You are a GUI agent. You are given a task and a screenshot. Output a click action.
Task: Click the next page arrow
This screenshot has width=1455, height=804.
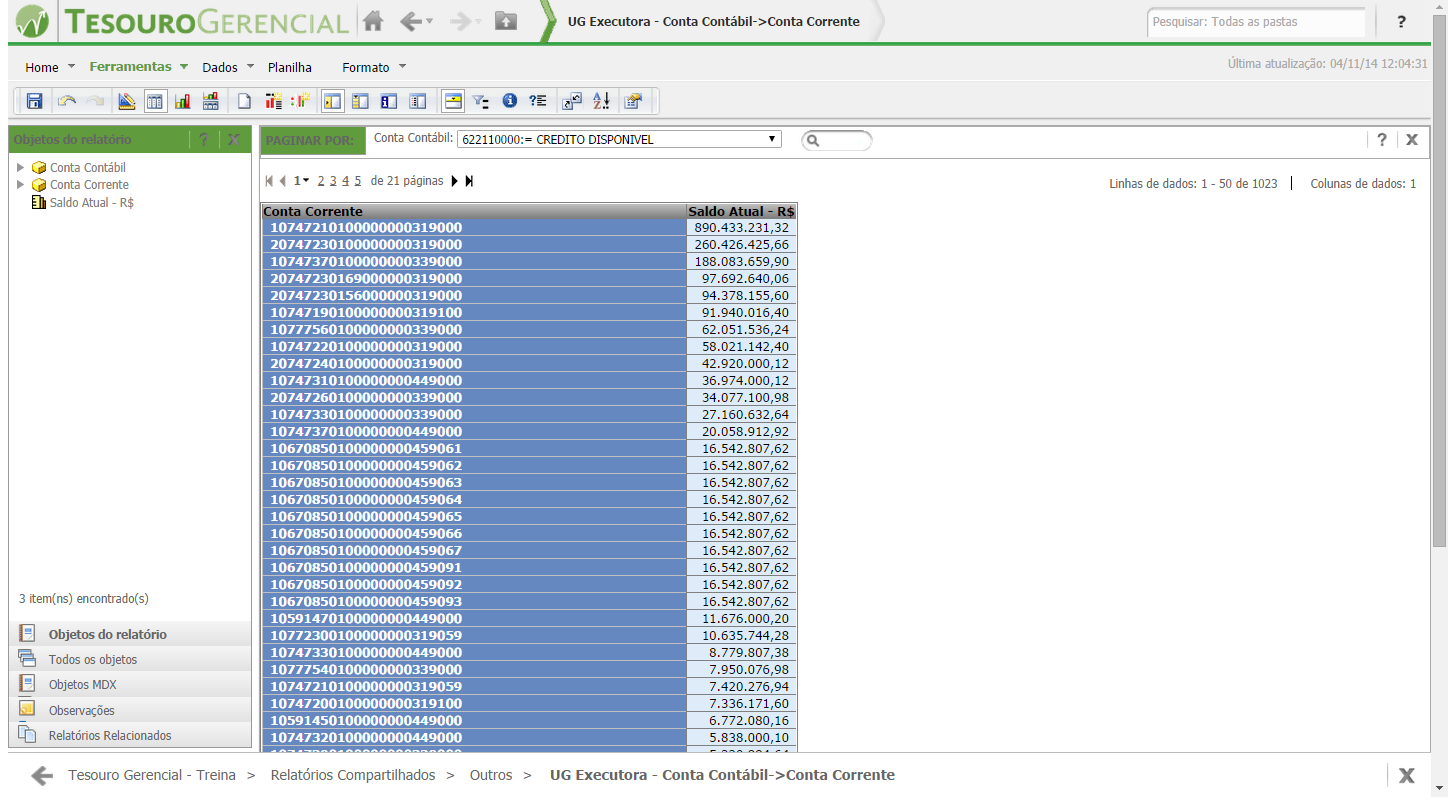pos(455,181)
